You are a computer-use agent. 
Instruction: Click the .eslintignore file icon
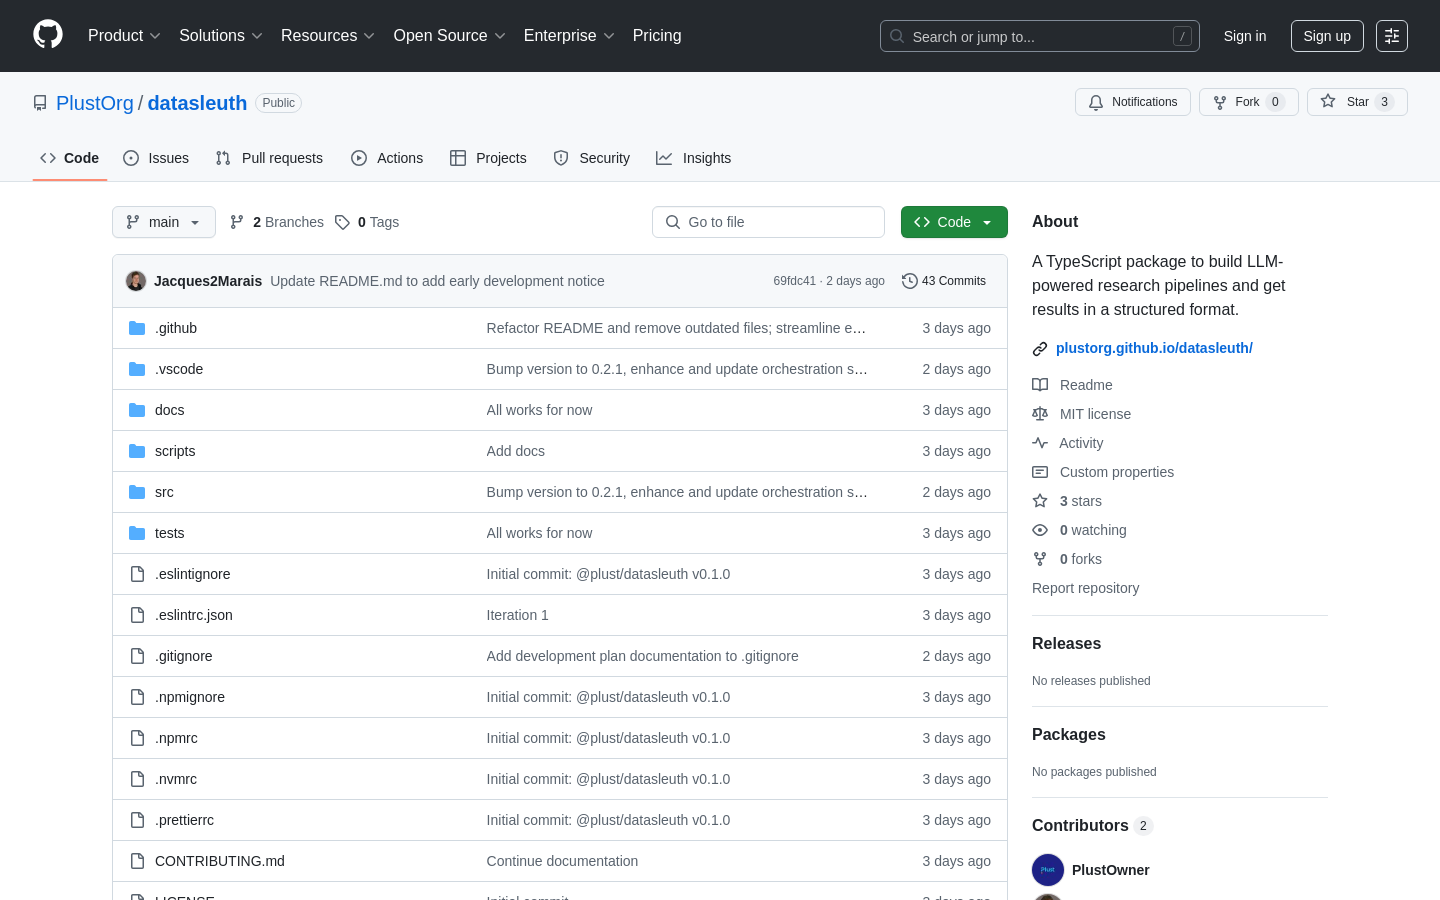click(137, 574)
